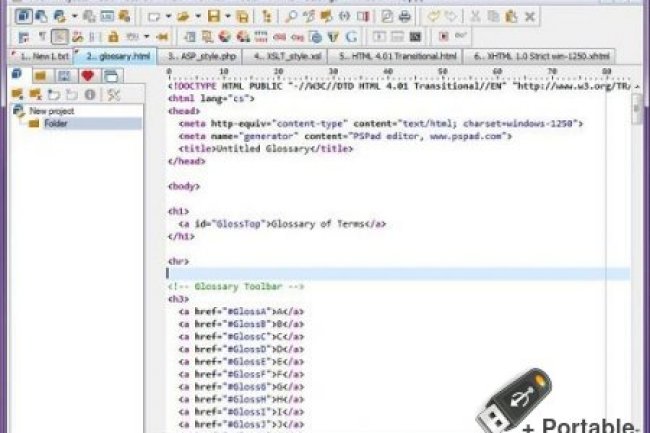Click the save floppy disk icon
The width and height of the screenshot is (650, 433).
(x=214, y=17)
